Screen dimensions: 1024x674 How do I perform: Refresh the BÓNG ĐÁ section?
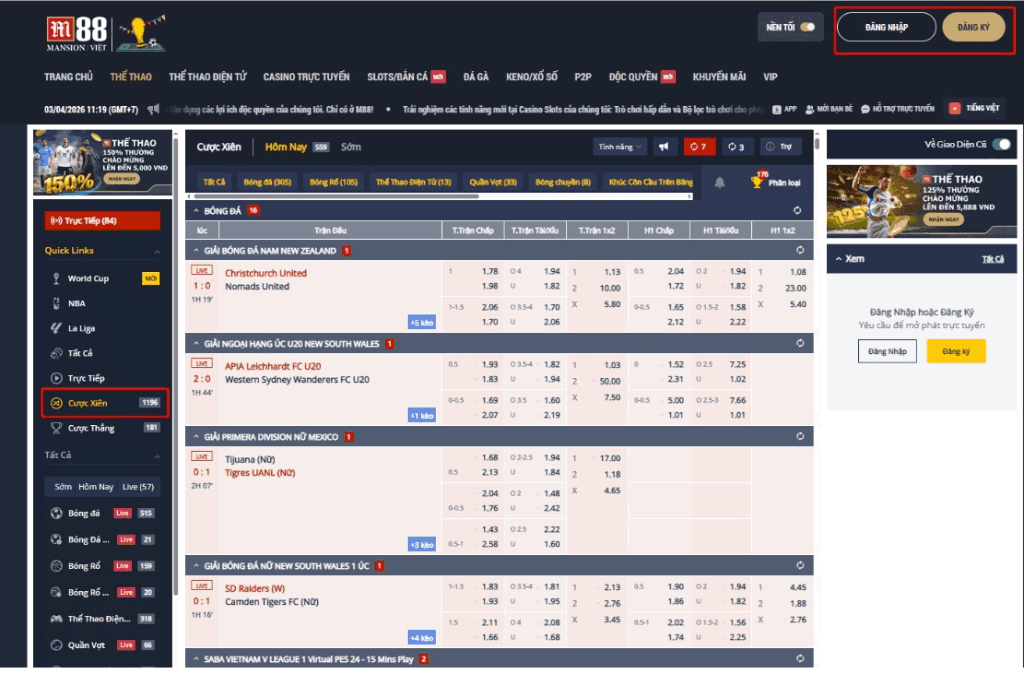(x=797, y=210)
